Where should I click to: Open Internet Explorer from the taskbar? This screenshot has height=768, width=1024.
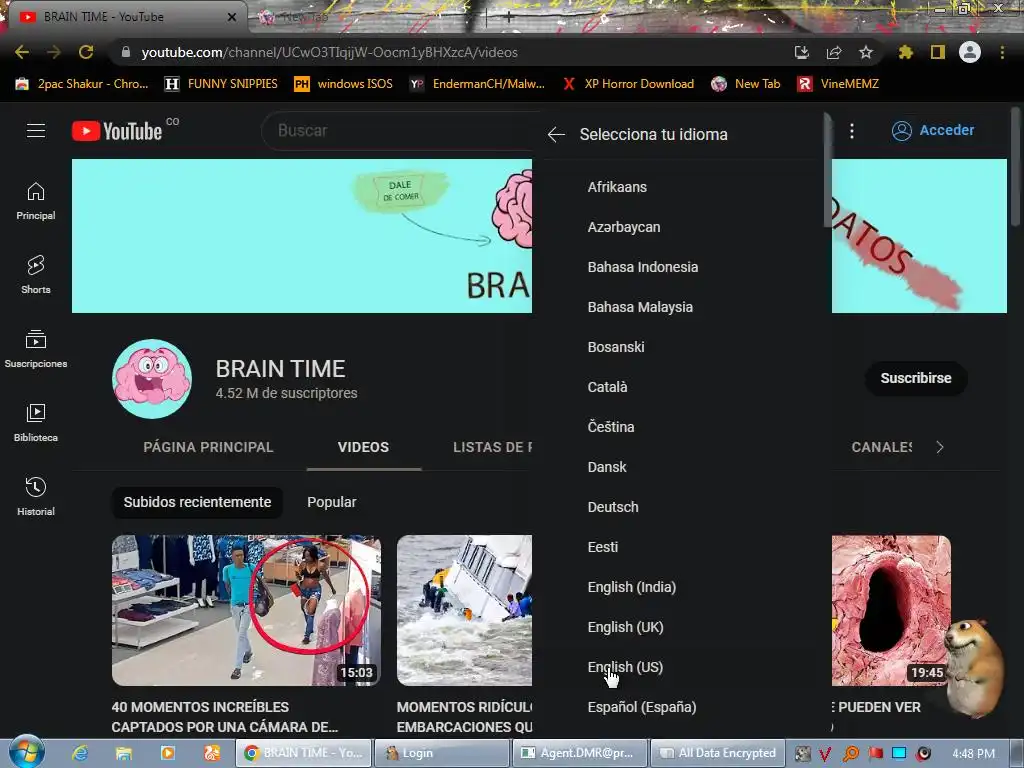pos(80,753)
